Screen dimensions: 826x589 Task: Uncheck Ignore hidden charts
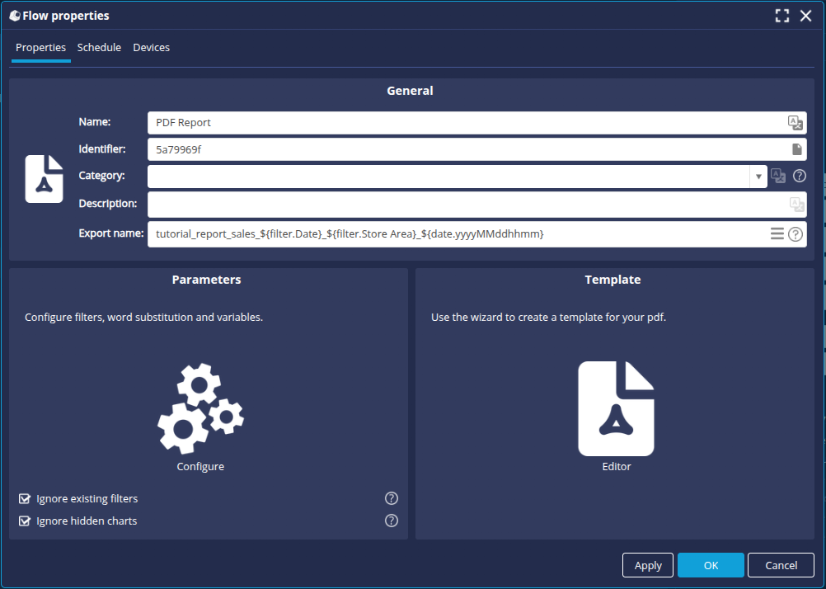coord(23,520)
